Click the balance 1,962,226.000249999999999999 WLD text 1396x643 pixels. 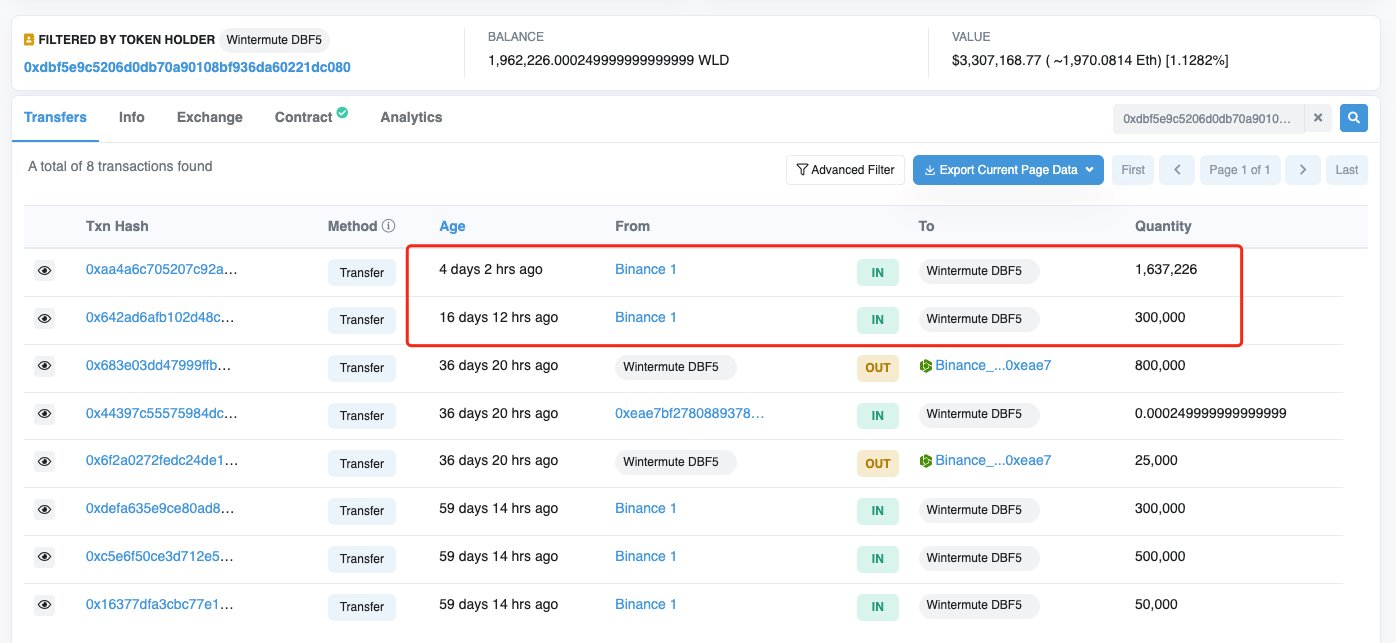[608, 60]
